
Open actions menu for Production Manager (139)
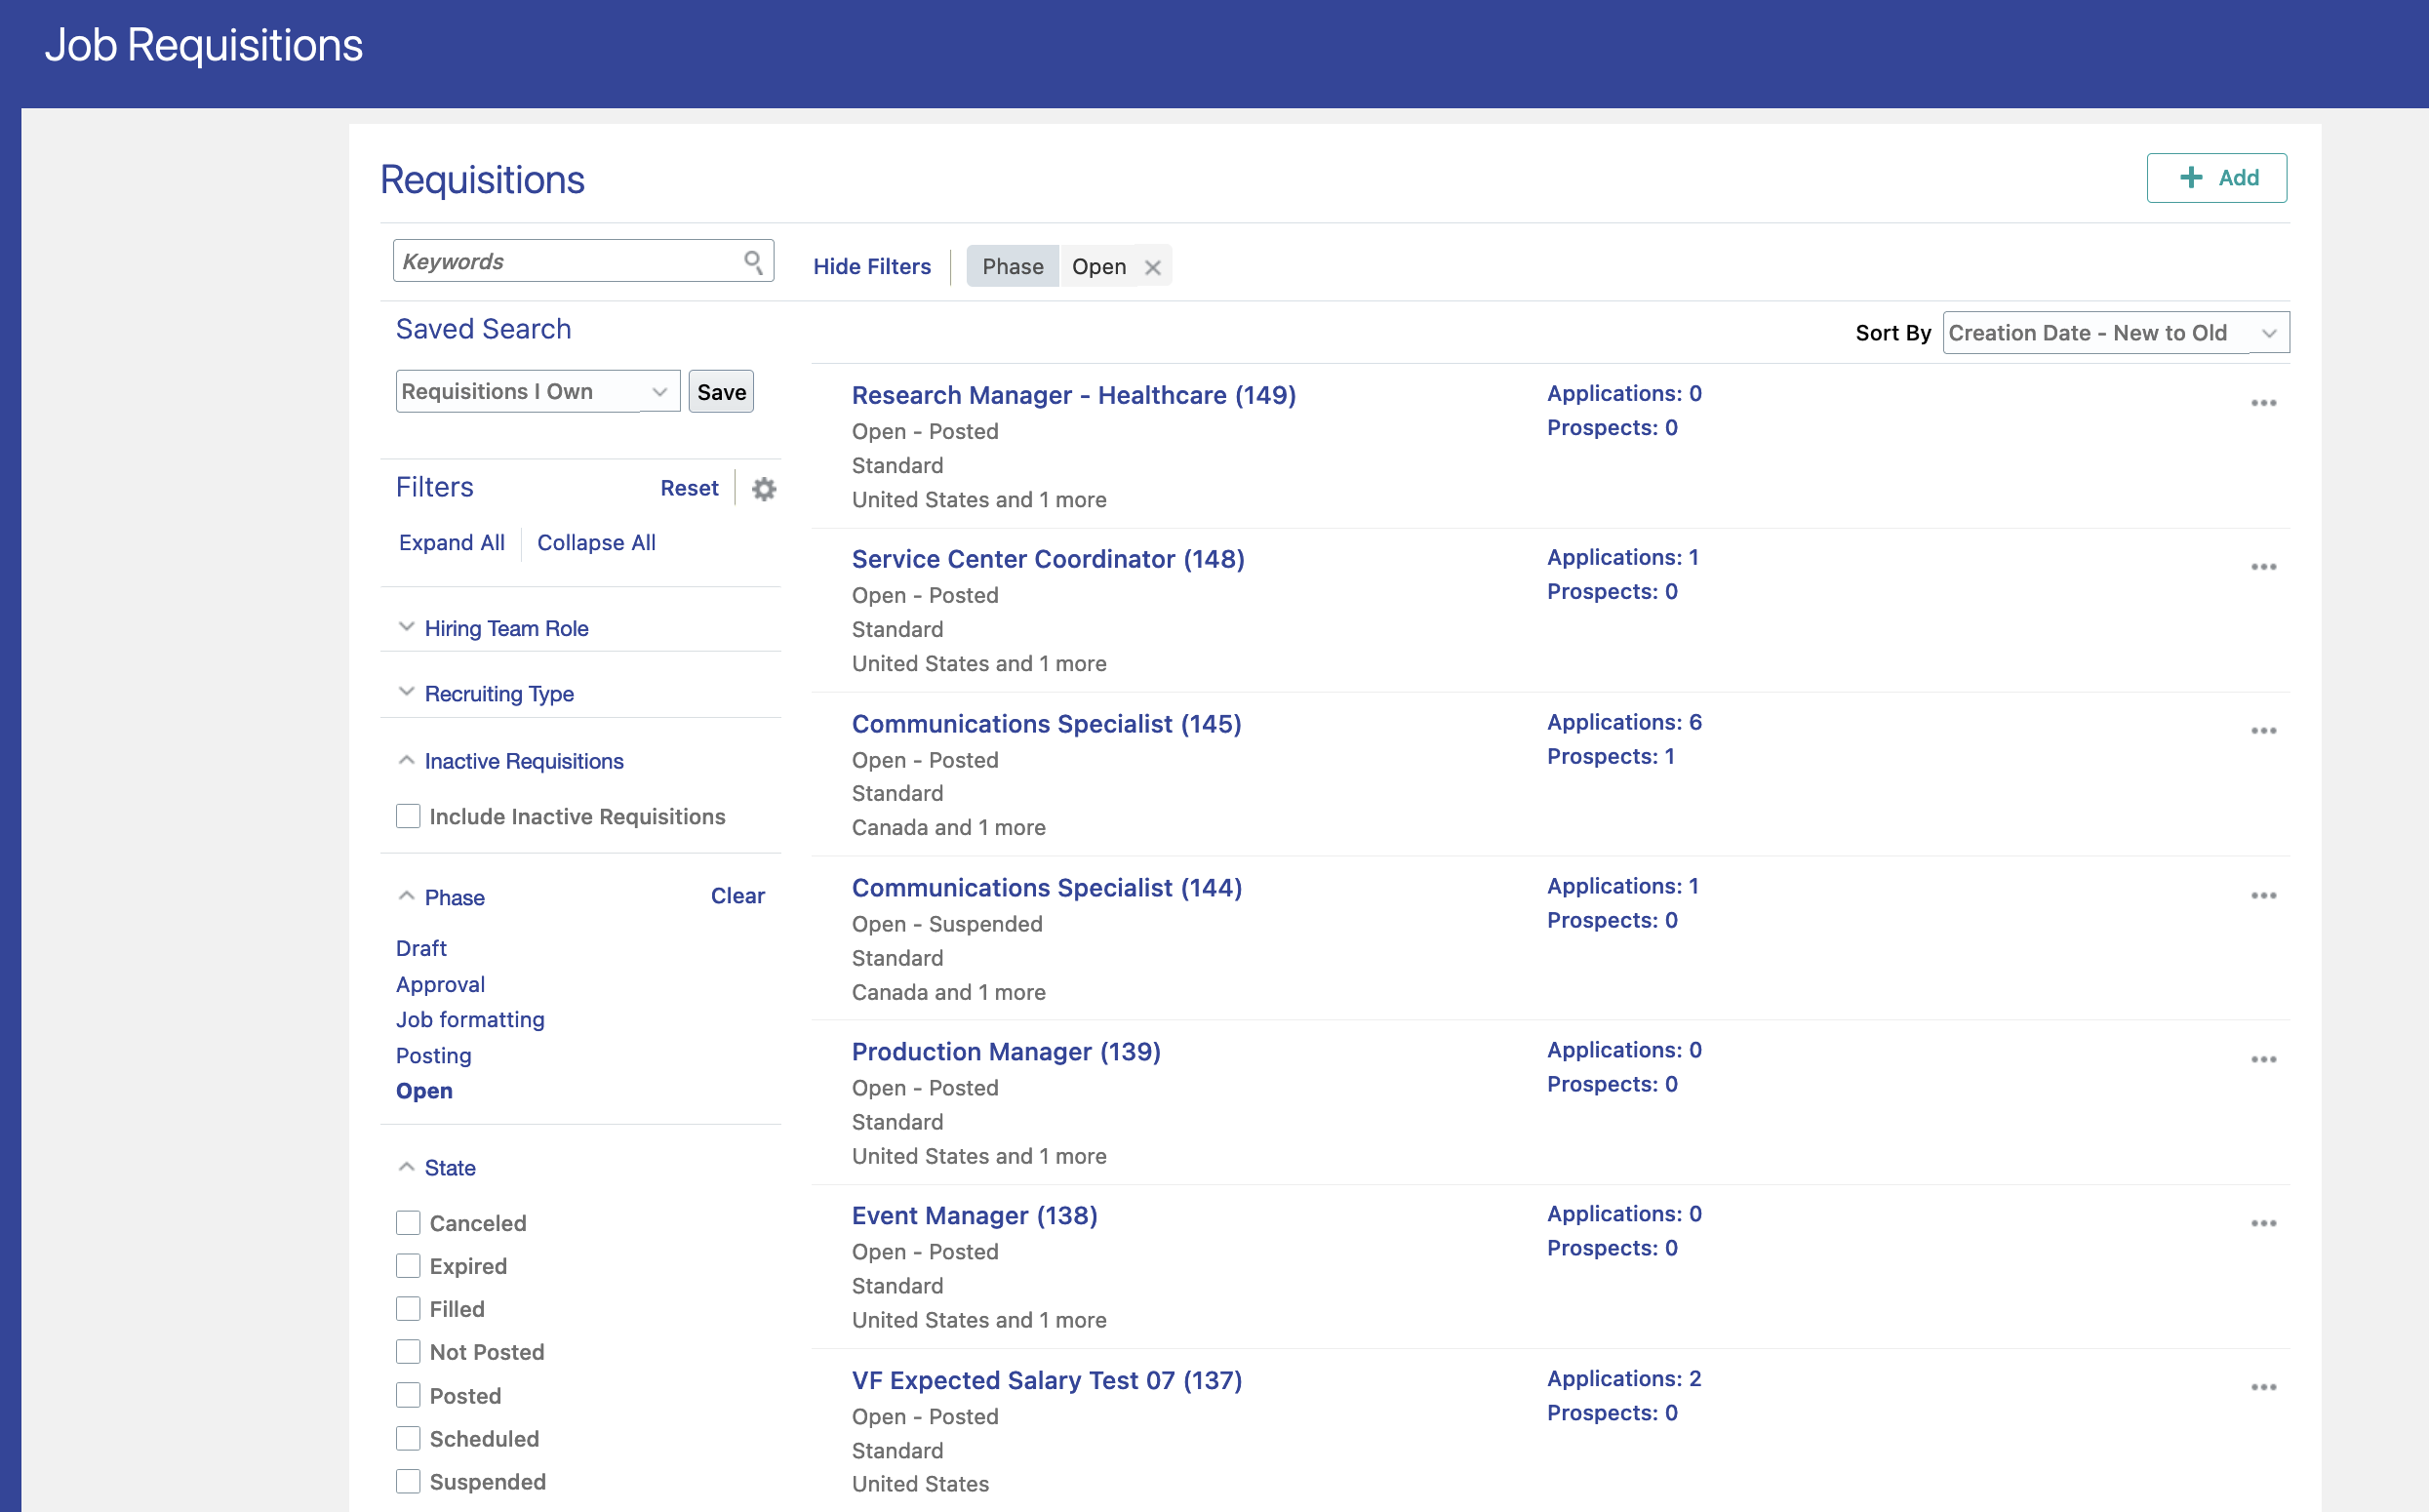tap(2264, 1058)
